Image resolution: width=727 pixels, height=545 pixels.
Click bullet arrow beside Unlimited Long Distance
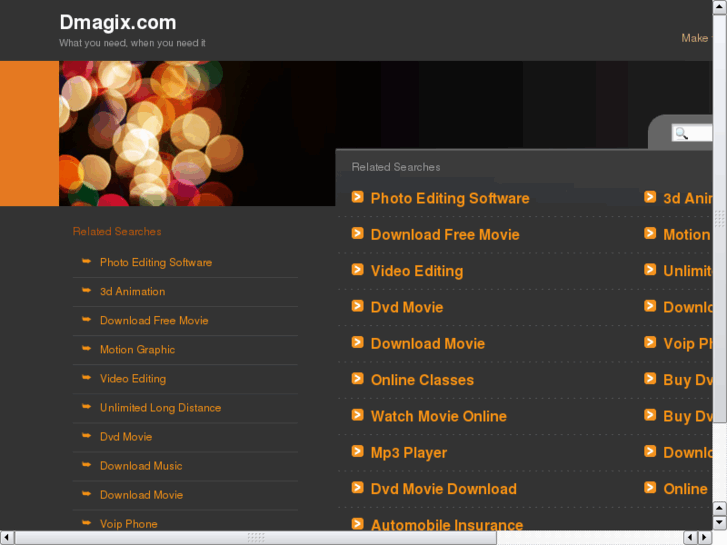(x=86, y=406)
